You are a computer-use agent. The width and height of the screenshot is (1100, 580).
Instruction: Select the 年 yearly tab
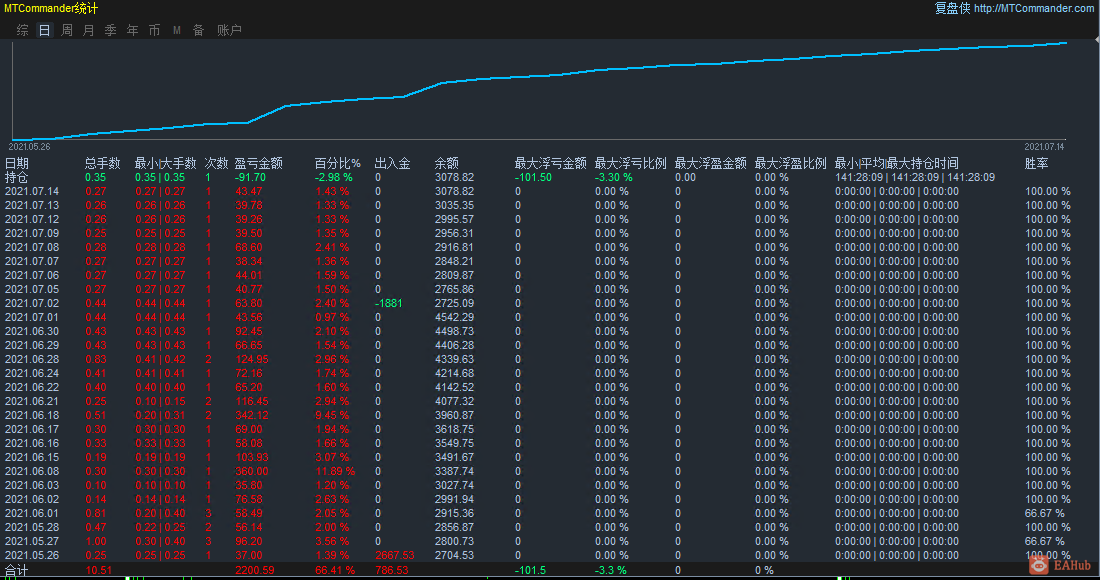(133, 30)
